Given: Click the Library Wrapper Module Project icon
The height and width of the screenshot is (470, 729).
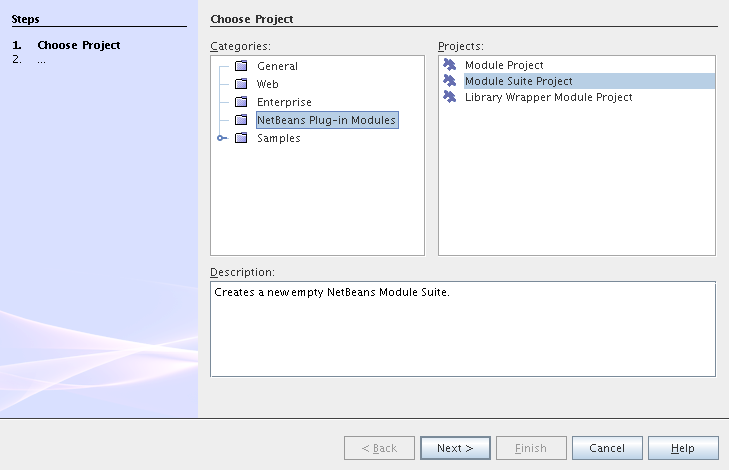Looking at the screenshot, I should click(x=450, y=97).
